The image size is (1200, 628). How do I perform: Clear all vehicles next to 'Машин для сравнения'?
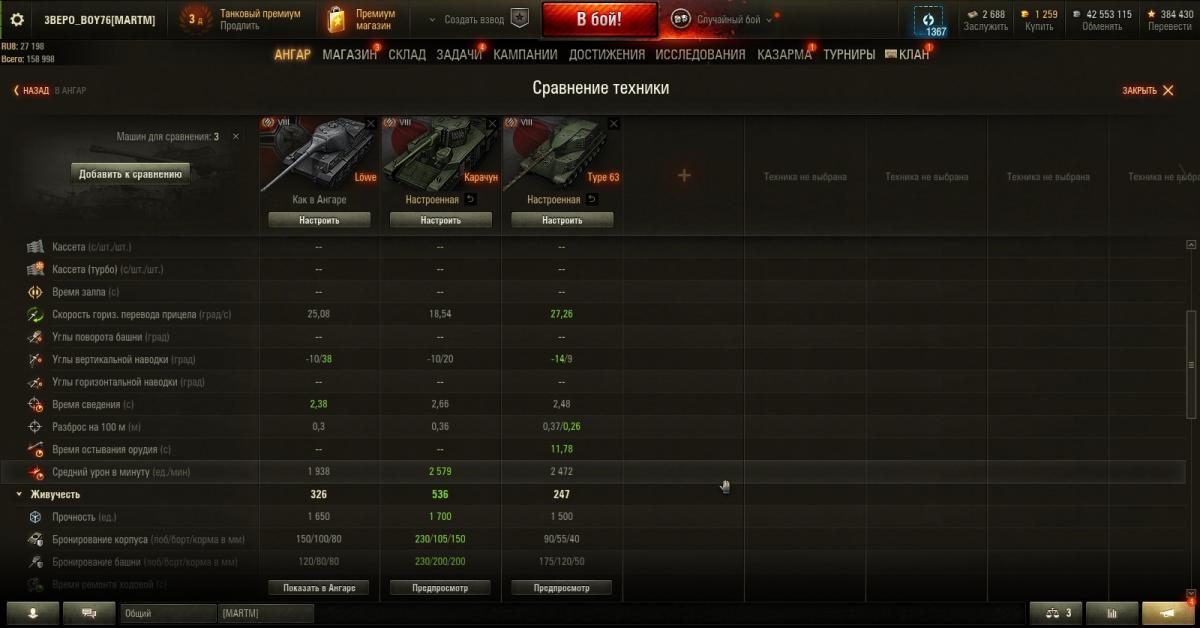pos(236,136)
